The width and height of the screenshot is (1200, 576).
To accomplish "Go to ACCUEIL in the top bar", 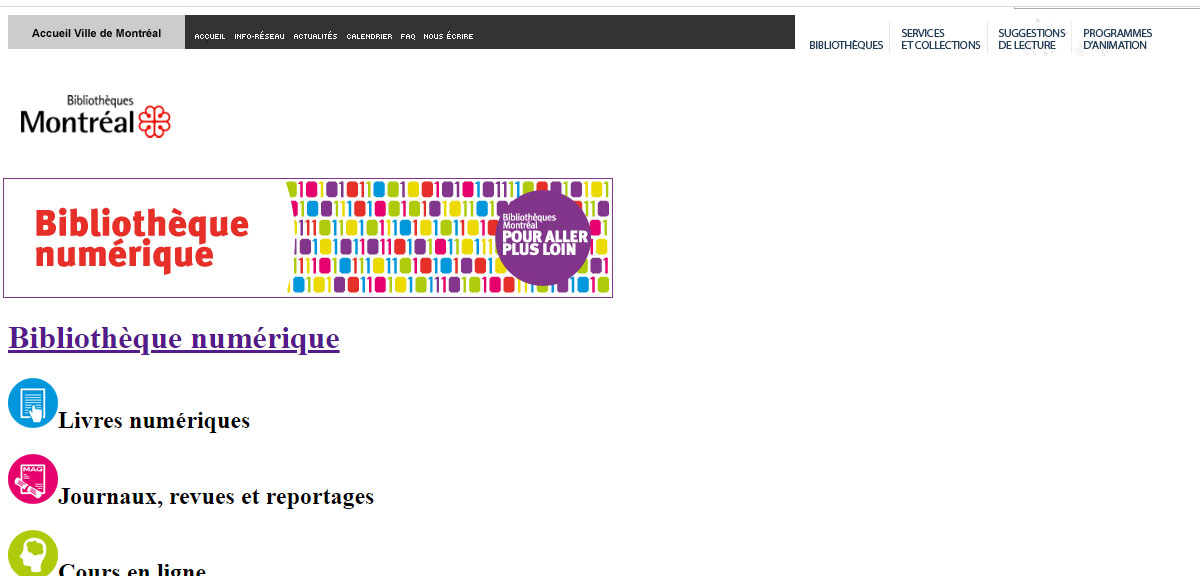I will (210, 36).
